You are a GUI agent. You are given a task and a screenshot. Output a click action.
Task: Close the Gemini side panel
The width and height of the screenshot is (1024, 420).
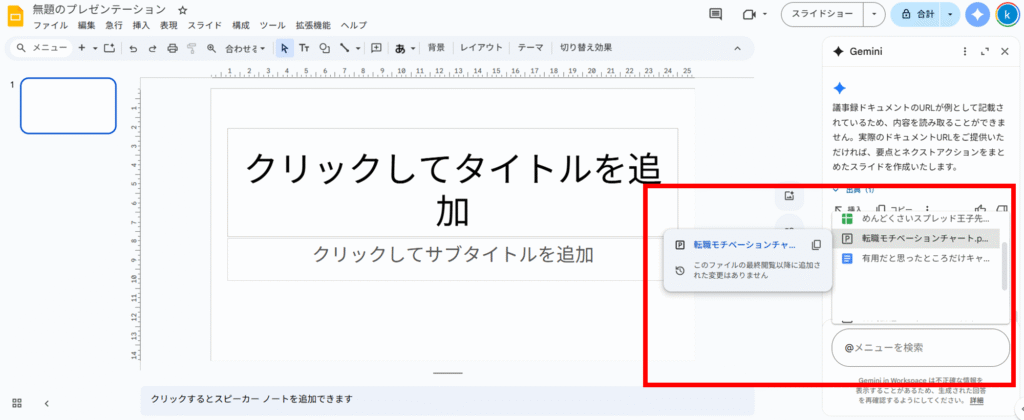click(x=1004, y=51)
